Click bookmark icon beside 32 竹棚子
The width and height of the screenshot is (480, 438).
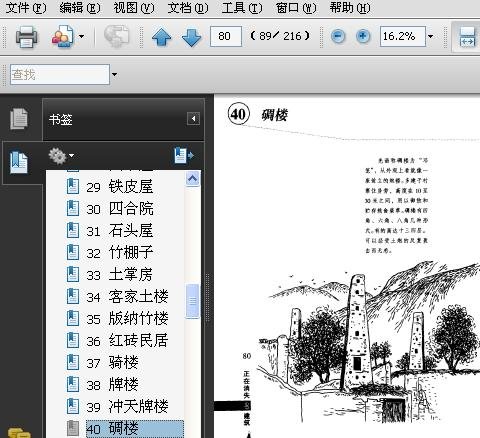[x=73, y=252]
